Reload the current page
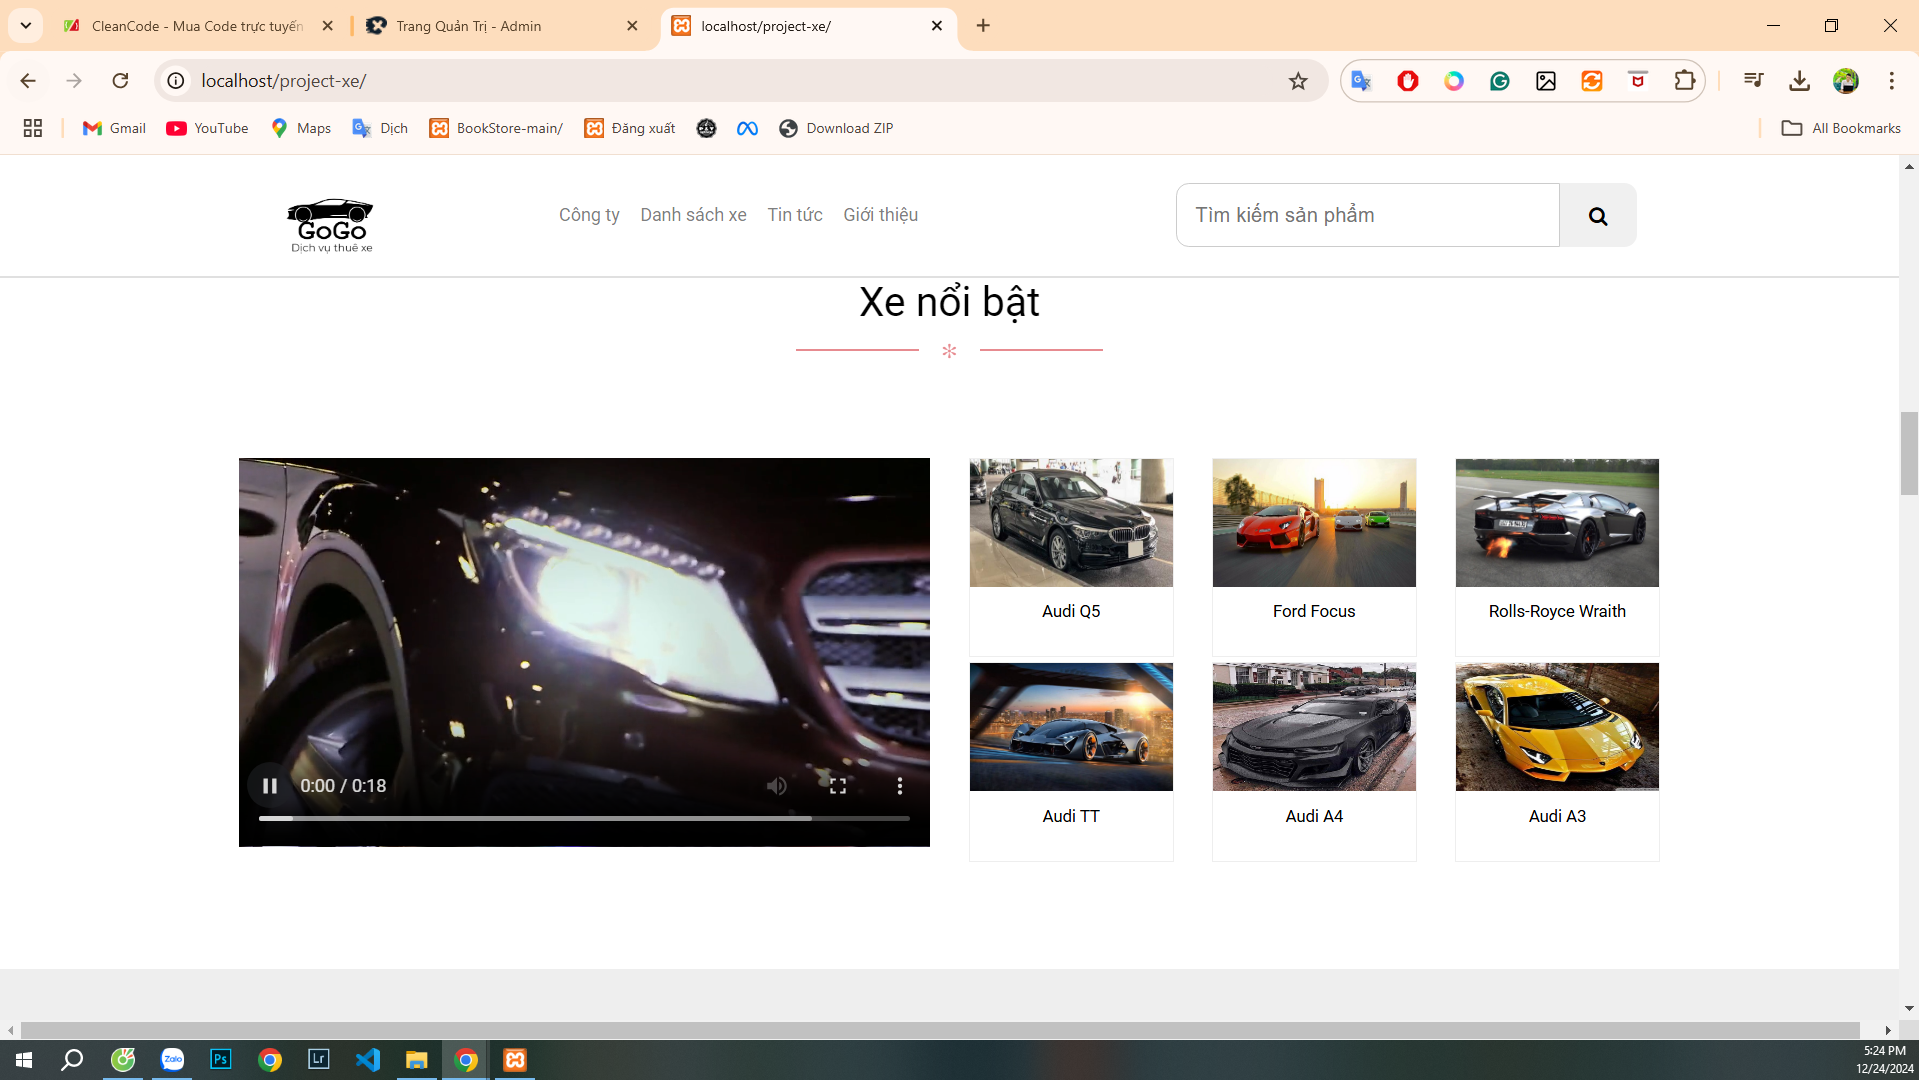1919x1080 pixels. 120,81
